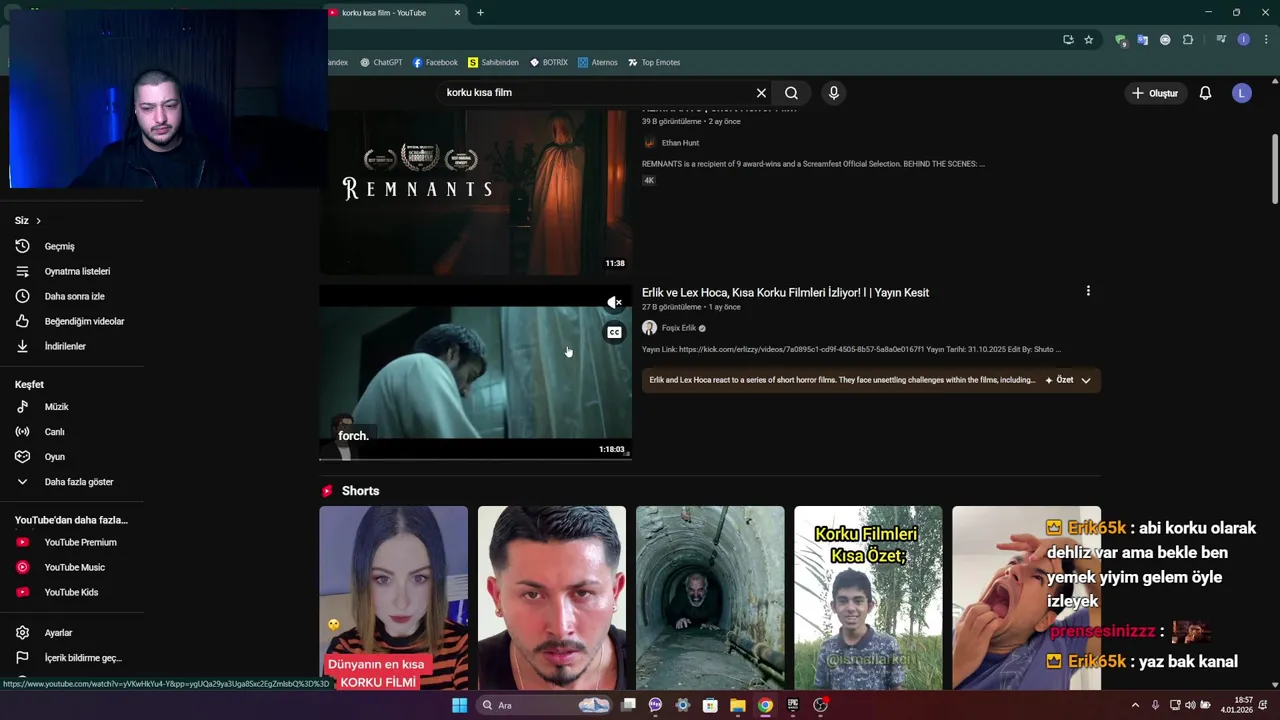Open the tunnel crawling man short
This screenshot has height=720, width=1280.
coord(710,597)
